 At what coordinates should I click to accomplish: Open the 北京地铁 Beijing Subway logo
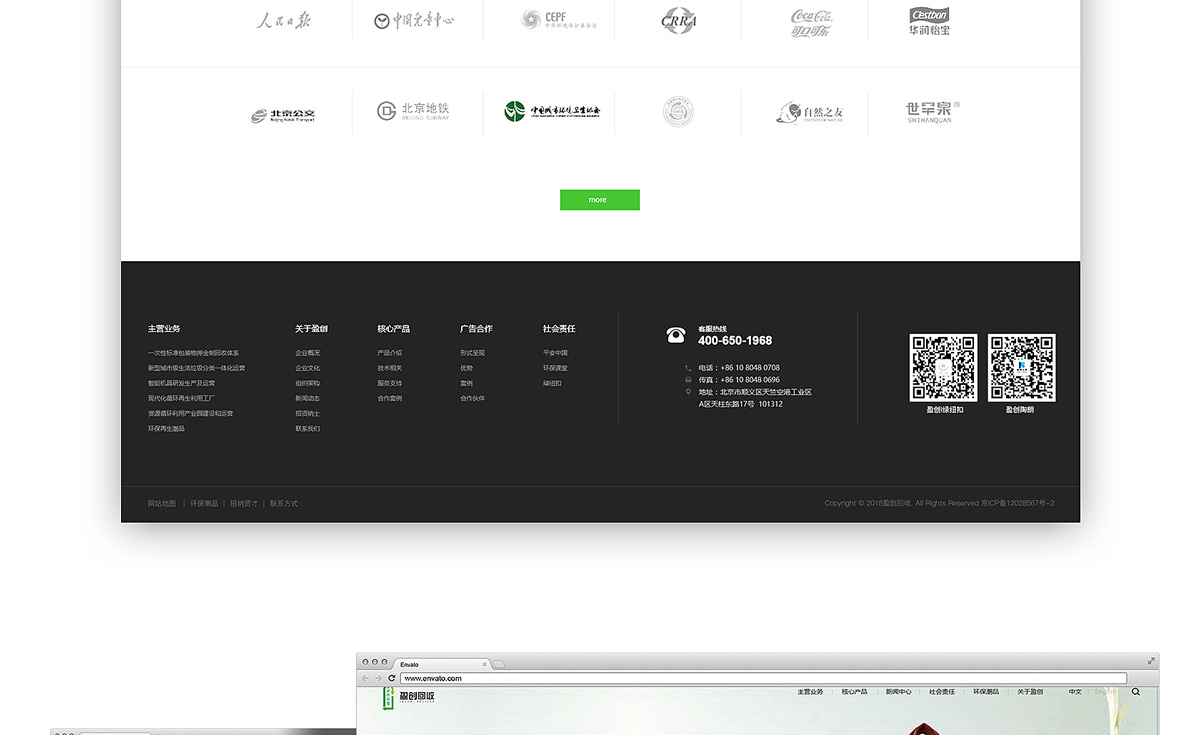click(x=413, y=111)
